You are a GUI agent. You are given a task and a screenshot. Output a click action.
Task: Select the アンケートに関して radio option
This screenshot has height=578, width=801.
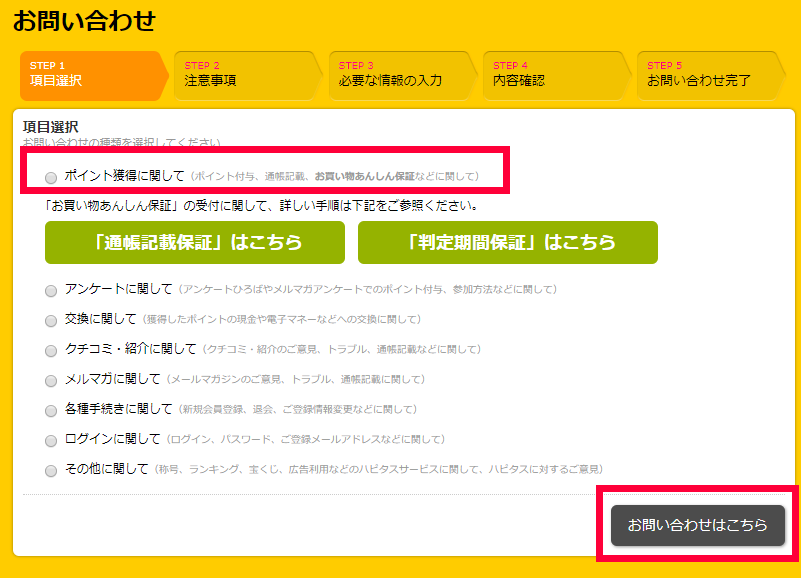click(x=51, y=291)
